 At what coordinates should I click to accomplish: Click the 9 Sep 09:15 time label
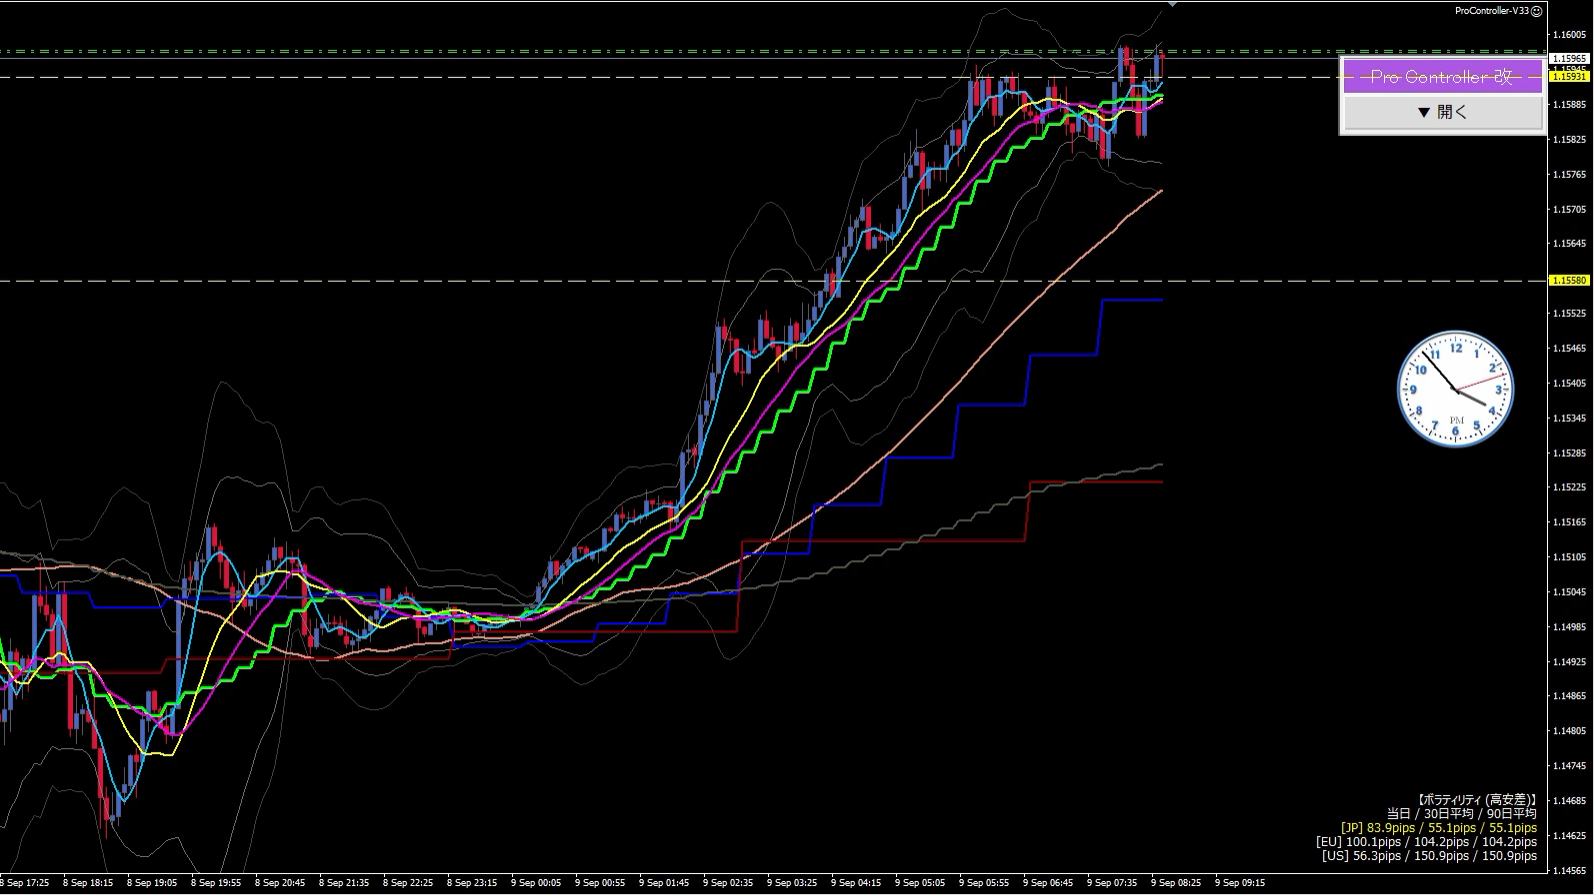1240,883
